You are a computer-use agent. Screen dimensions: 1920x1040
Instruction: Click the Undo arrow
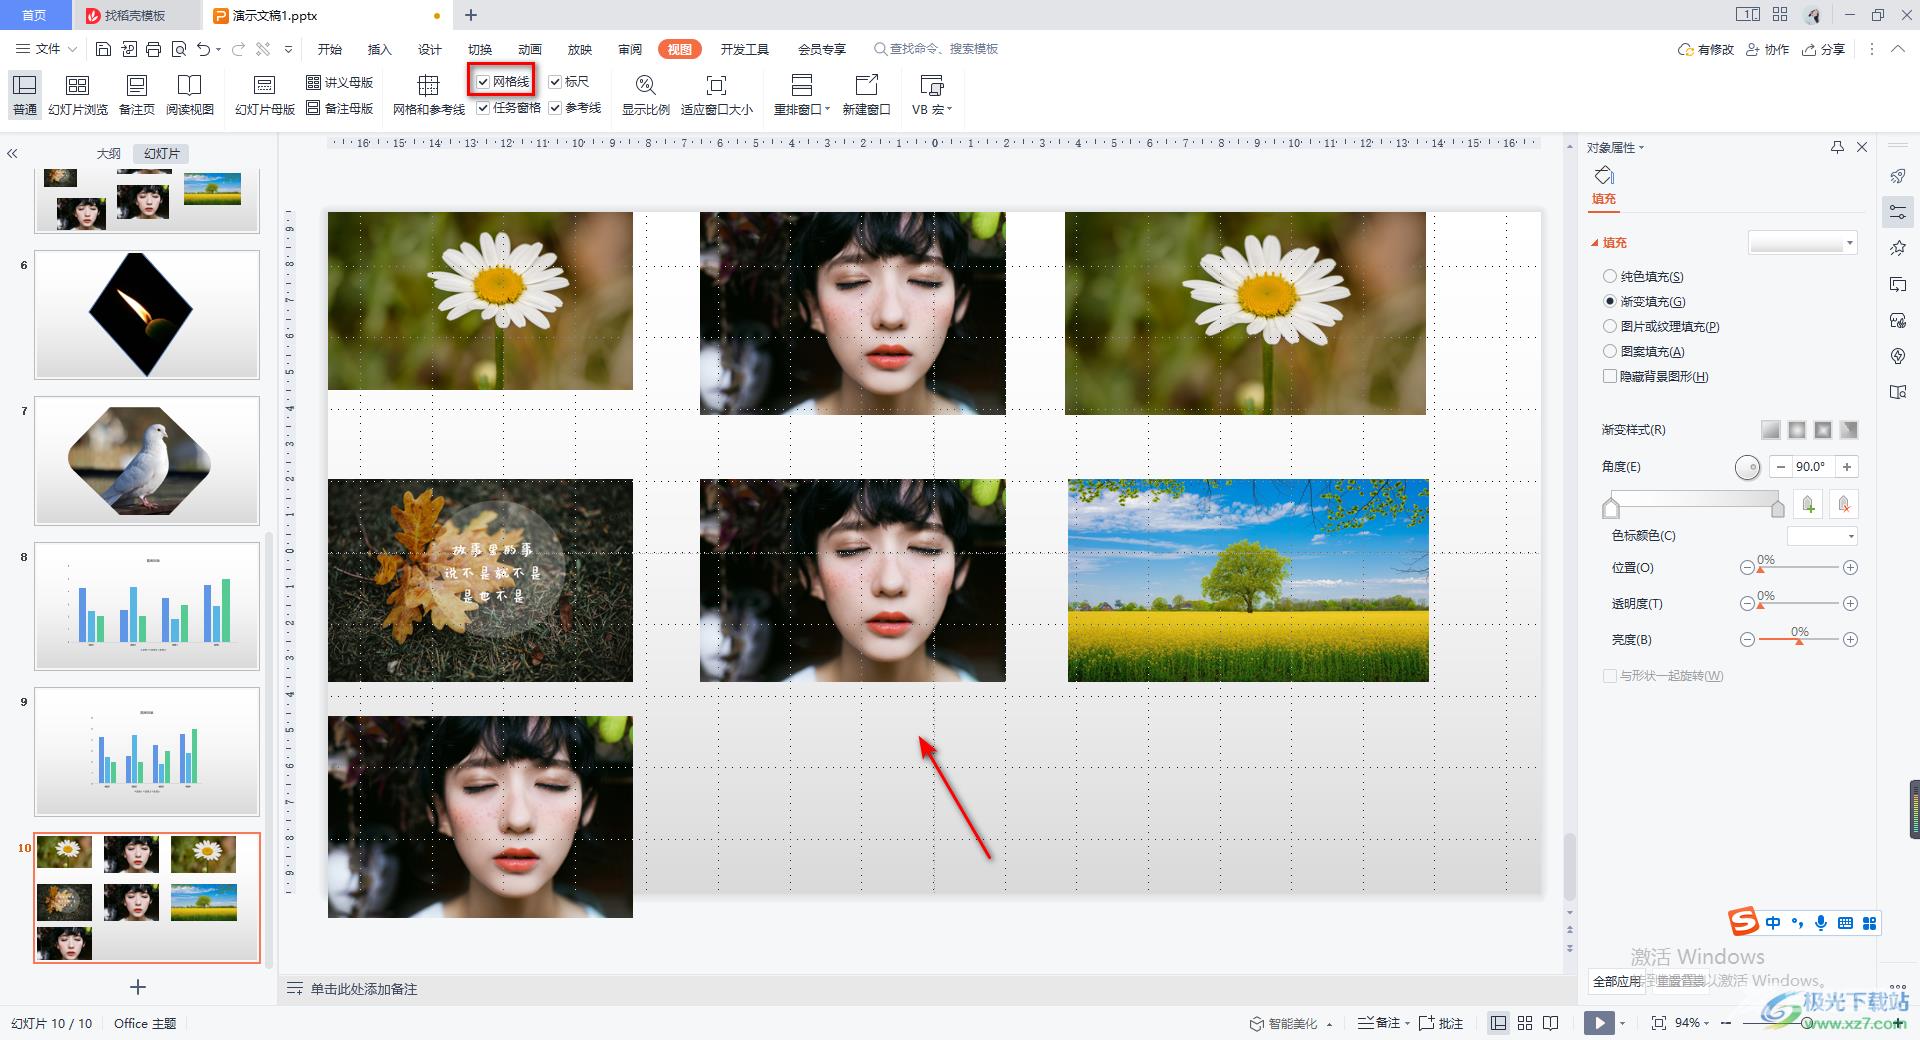tap(204, 49)
